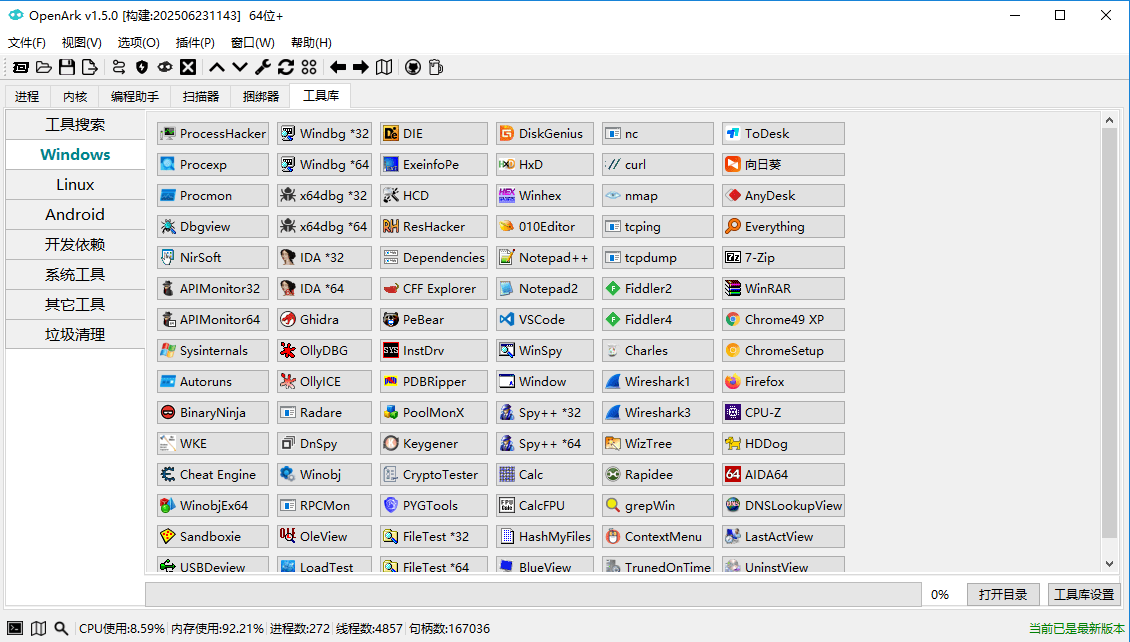The image size is (1130, 642).
Task: Click the back arrow icon
Action: coord(339,67)
